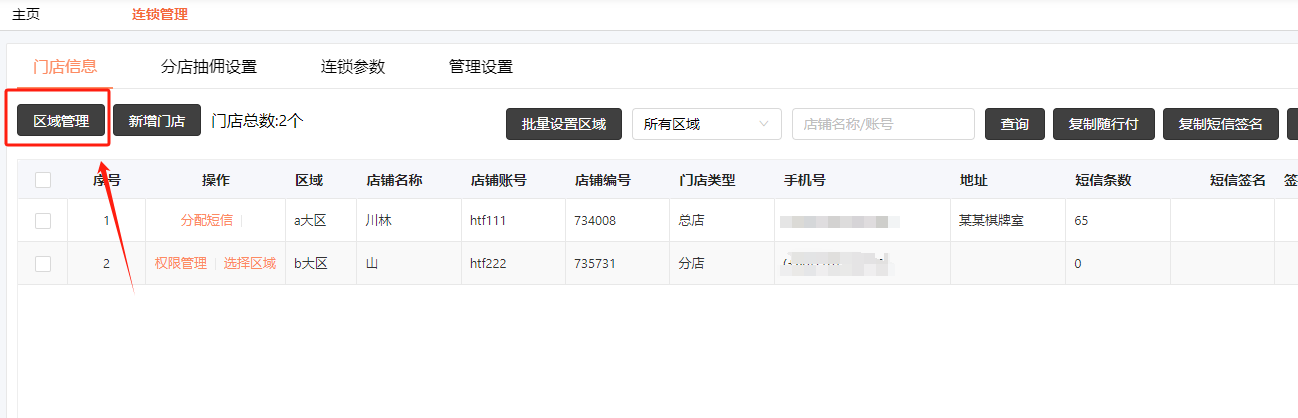Switch to the 门店信息 tab
The image size is (1298, 418).
click(x=65, y=67)
